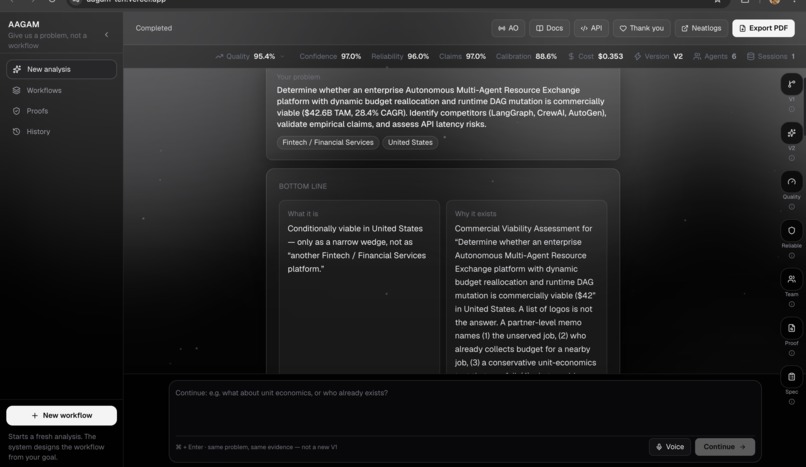Open the Reliable shield panel icon

(791, 231)
